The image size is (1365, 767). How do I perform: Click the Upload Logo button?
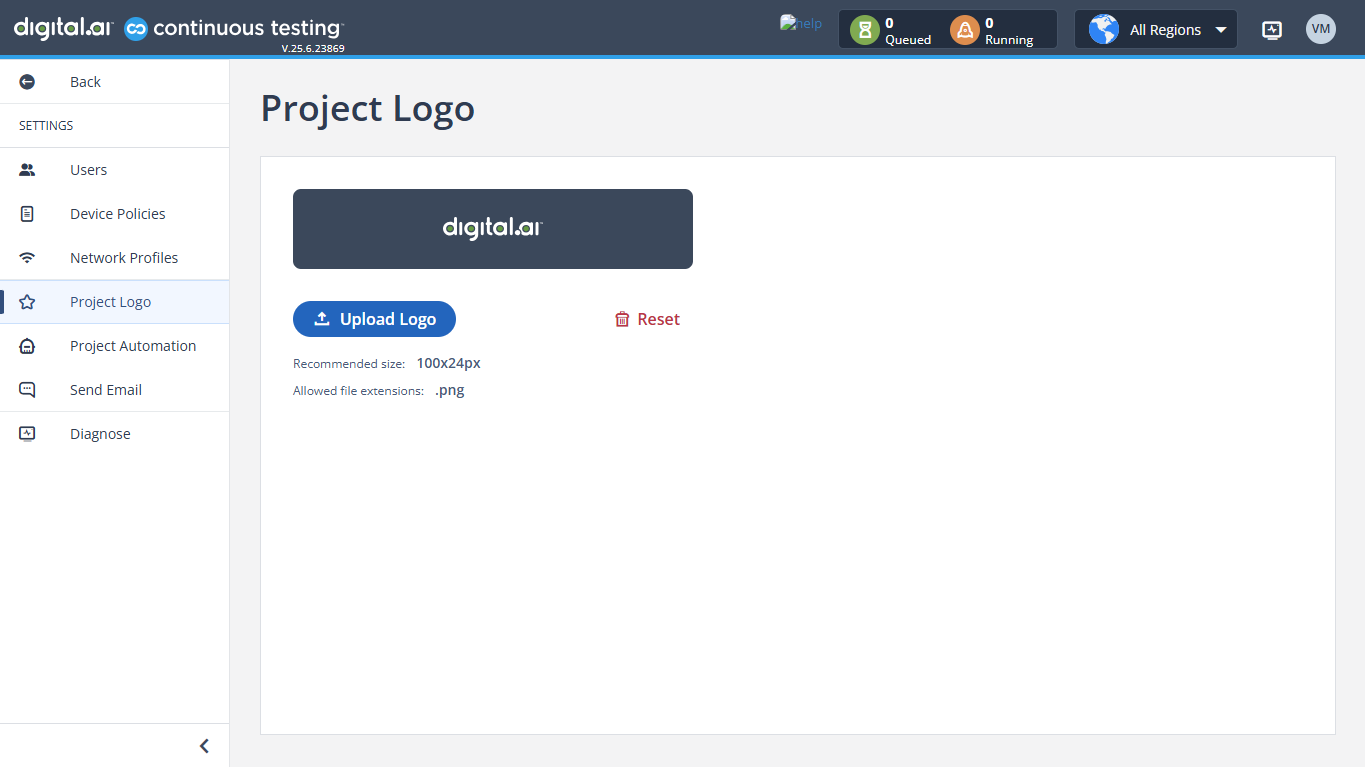(x=374, y=319)
